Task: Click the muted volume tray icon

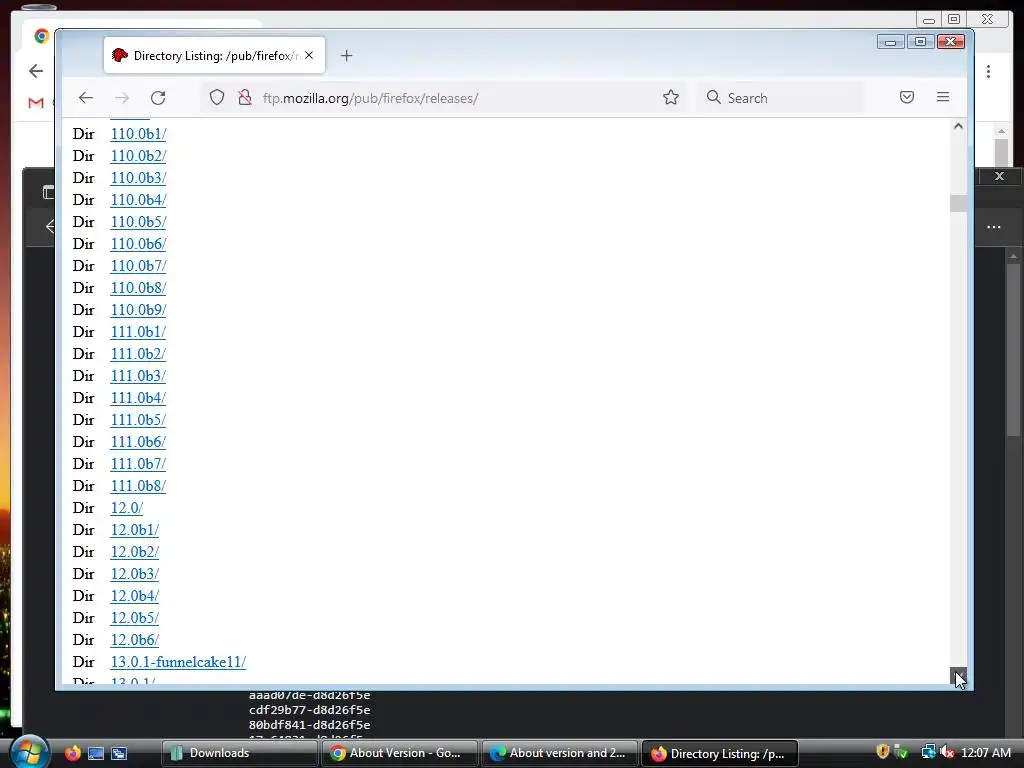Action: [x=946, y=752]
